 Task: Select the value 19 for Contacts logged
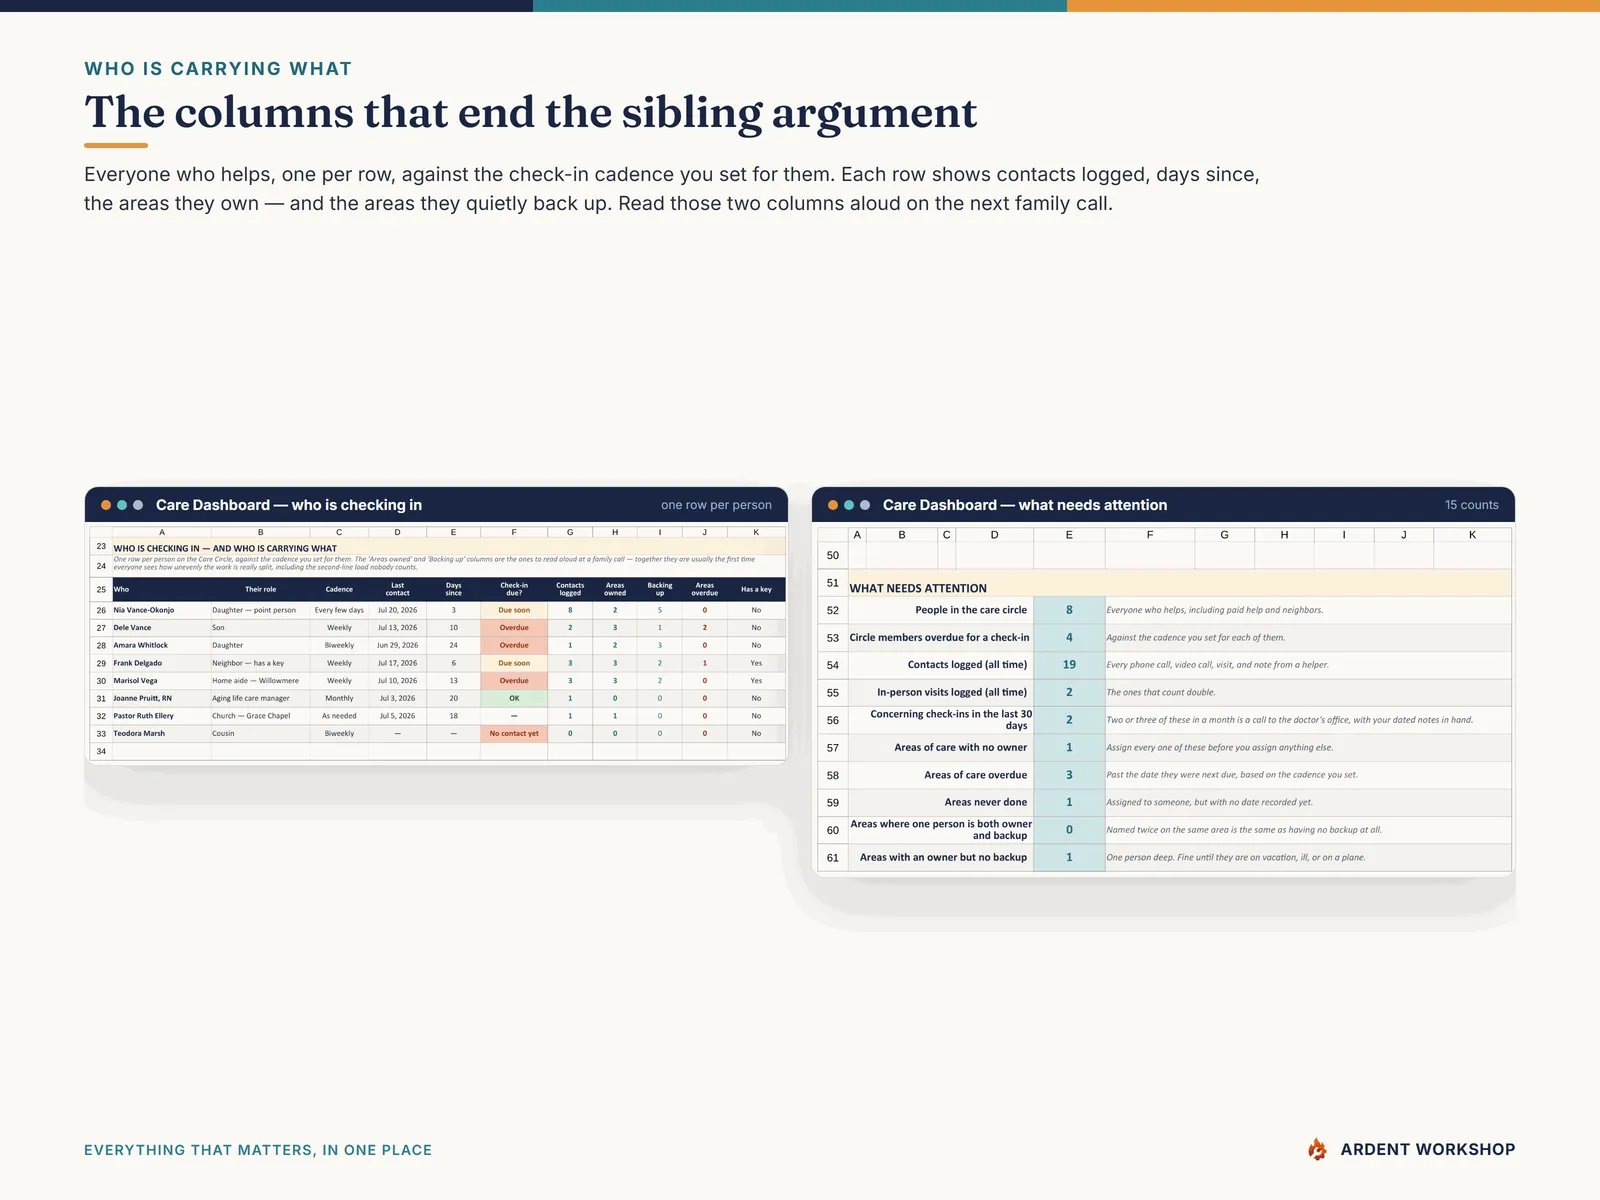click(1069, 665)
